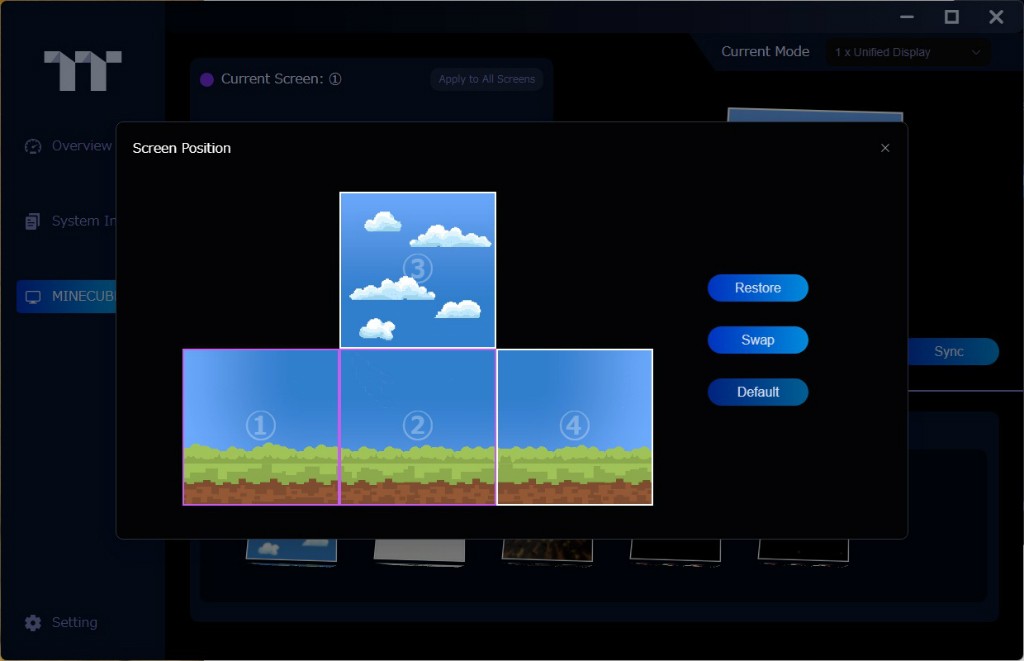Select the MINECUBE monitor icon
The width and height of the screenshot is (1024, 661).
pyautogui.click(x=33, y=297)
